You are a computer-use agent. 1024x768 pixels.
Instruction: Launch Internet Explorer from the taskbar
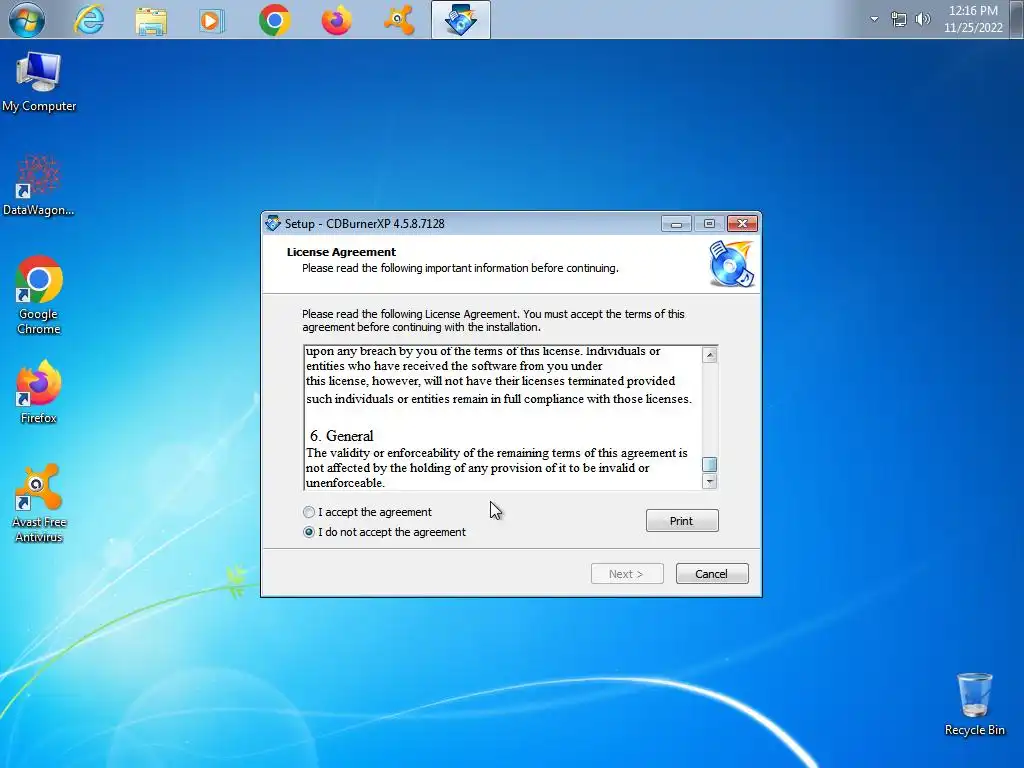click(89, 20)
